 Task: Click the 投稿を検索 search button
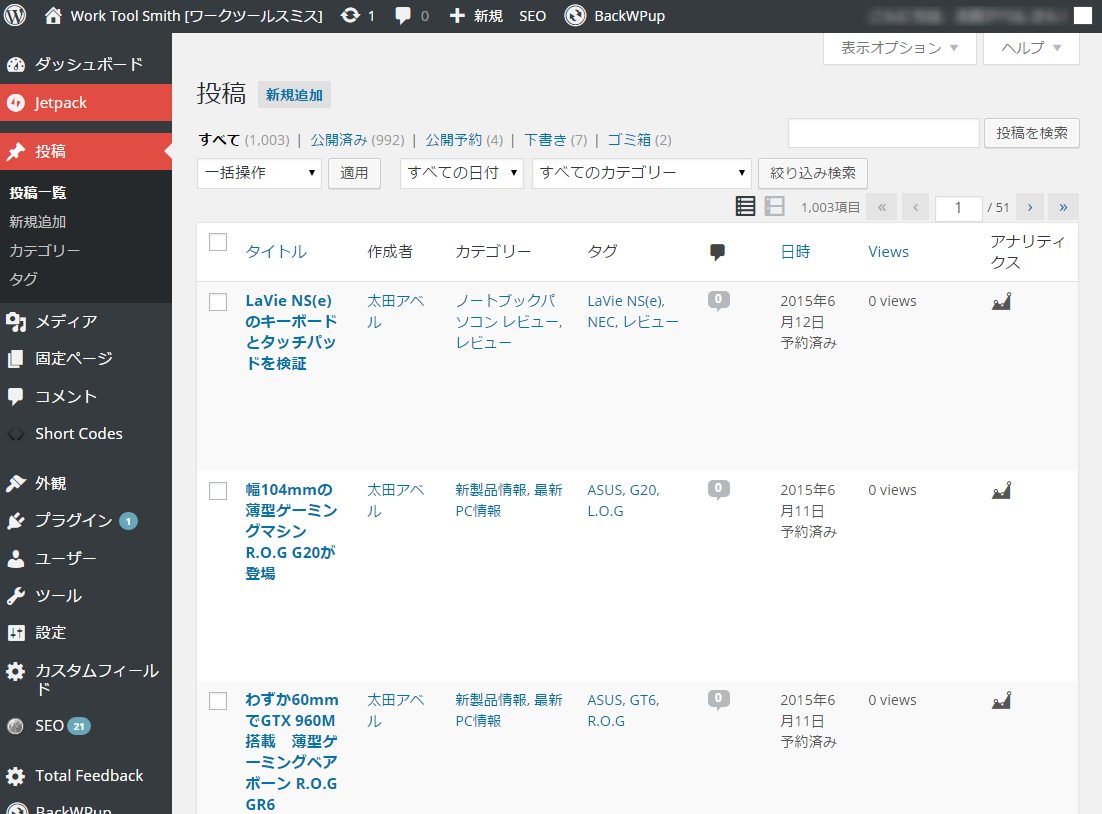click(1032, 133)
